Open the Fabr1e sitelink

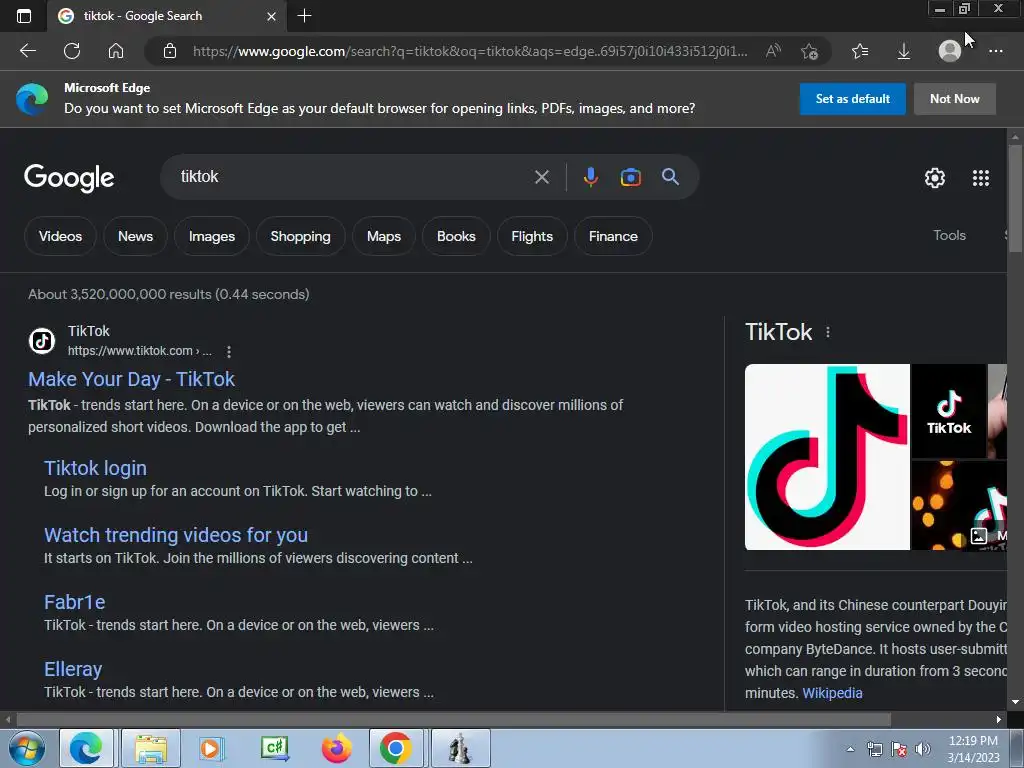[x=74, y=602]
